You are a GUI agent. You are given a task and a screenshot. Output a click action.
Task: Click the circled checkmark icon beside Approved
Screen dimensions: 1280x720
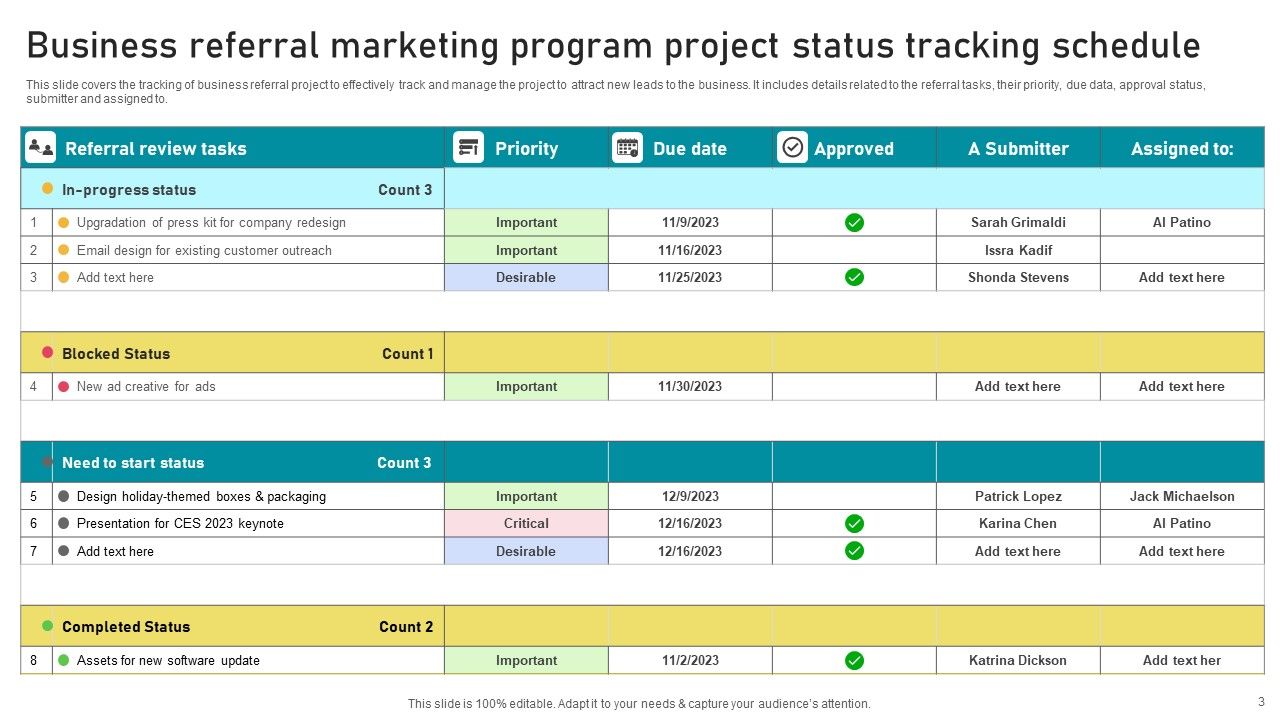792,147
